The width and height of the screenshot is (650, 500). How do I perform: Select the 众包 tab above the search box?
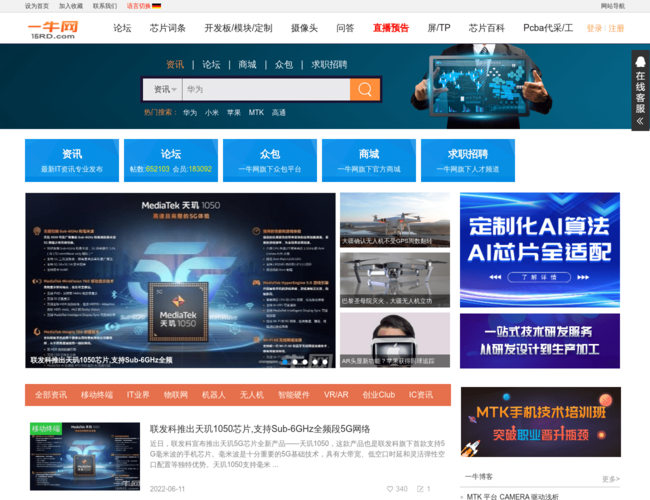pyautogui.click(x=284, y=64)
